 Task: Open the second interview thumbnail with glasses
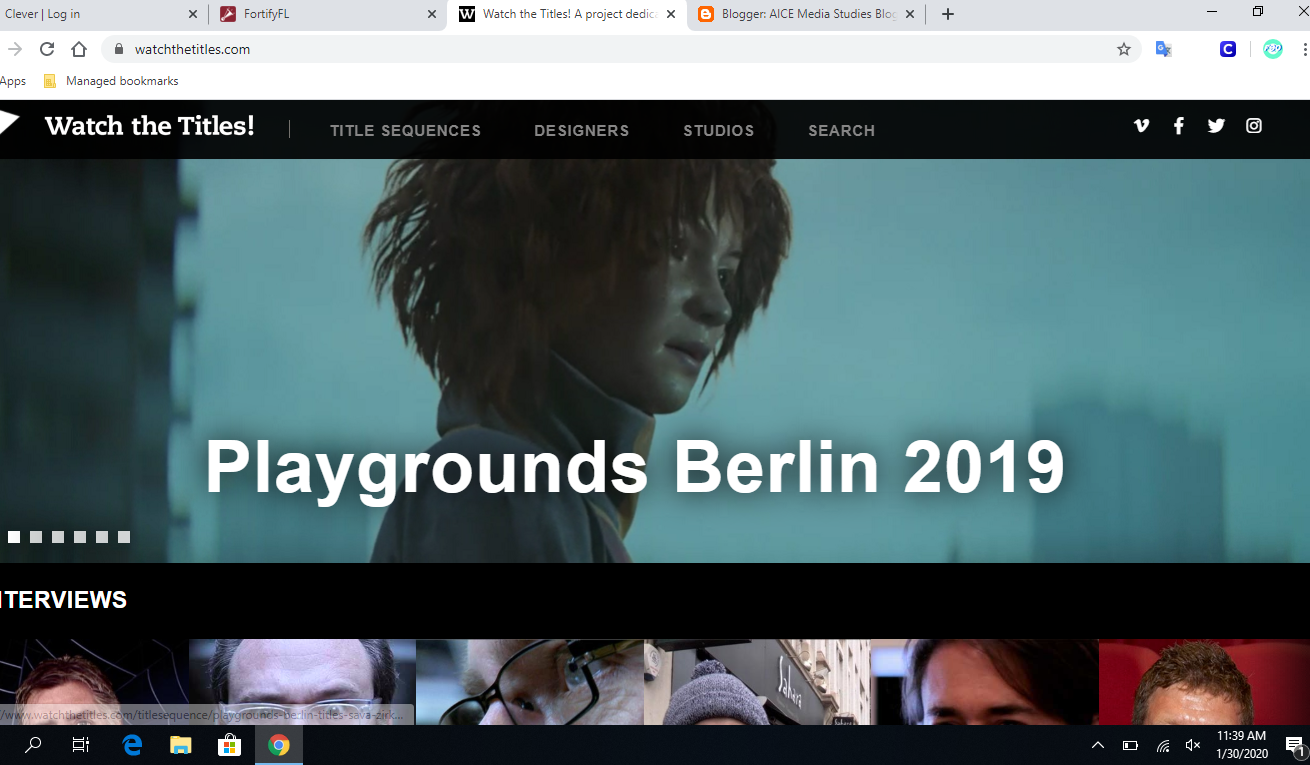pyautogui.click(x=302, y=682)
